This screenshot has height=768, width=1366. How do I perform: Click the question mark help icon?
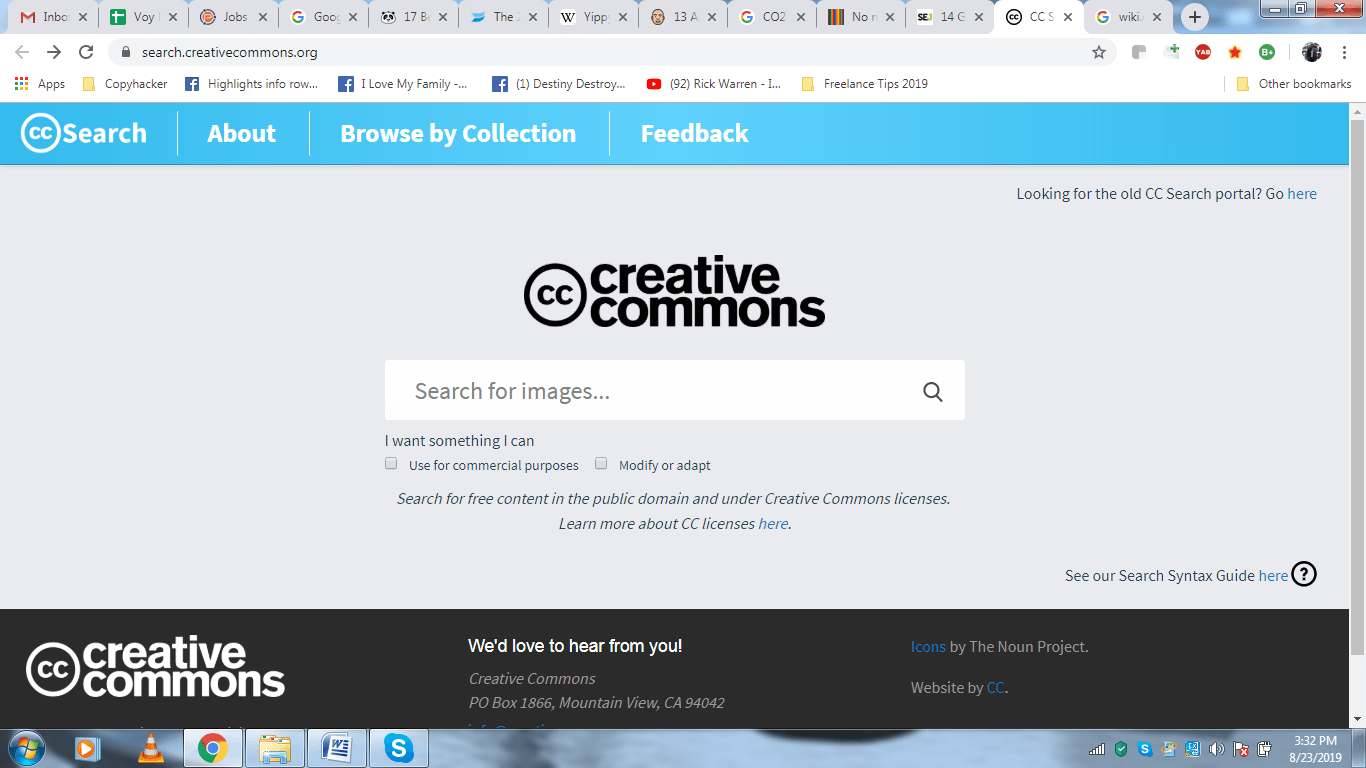(x=1304, y=574)
